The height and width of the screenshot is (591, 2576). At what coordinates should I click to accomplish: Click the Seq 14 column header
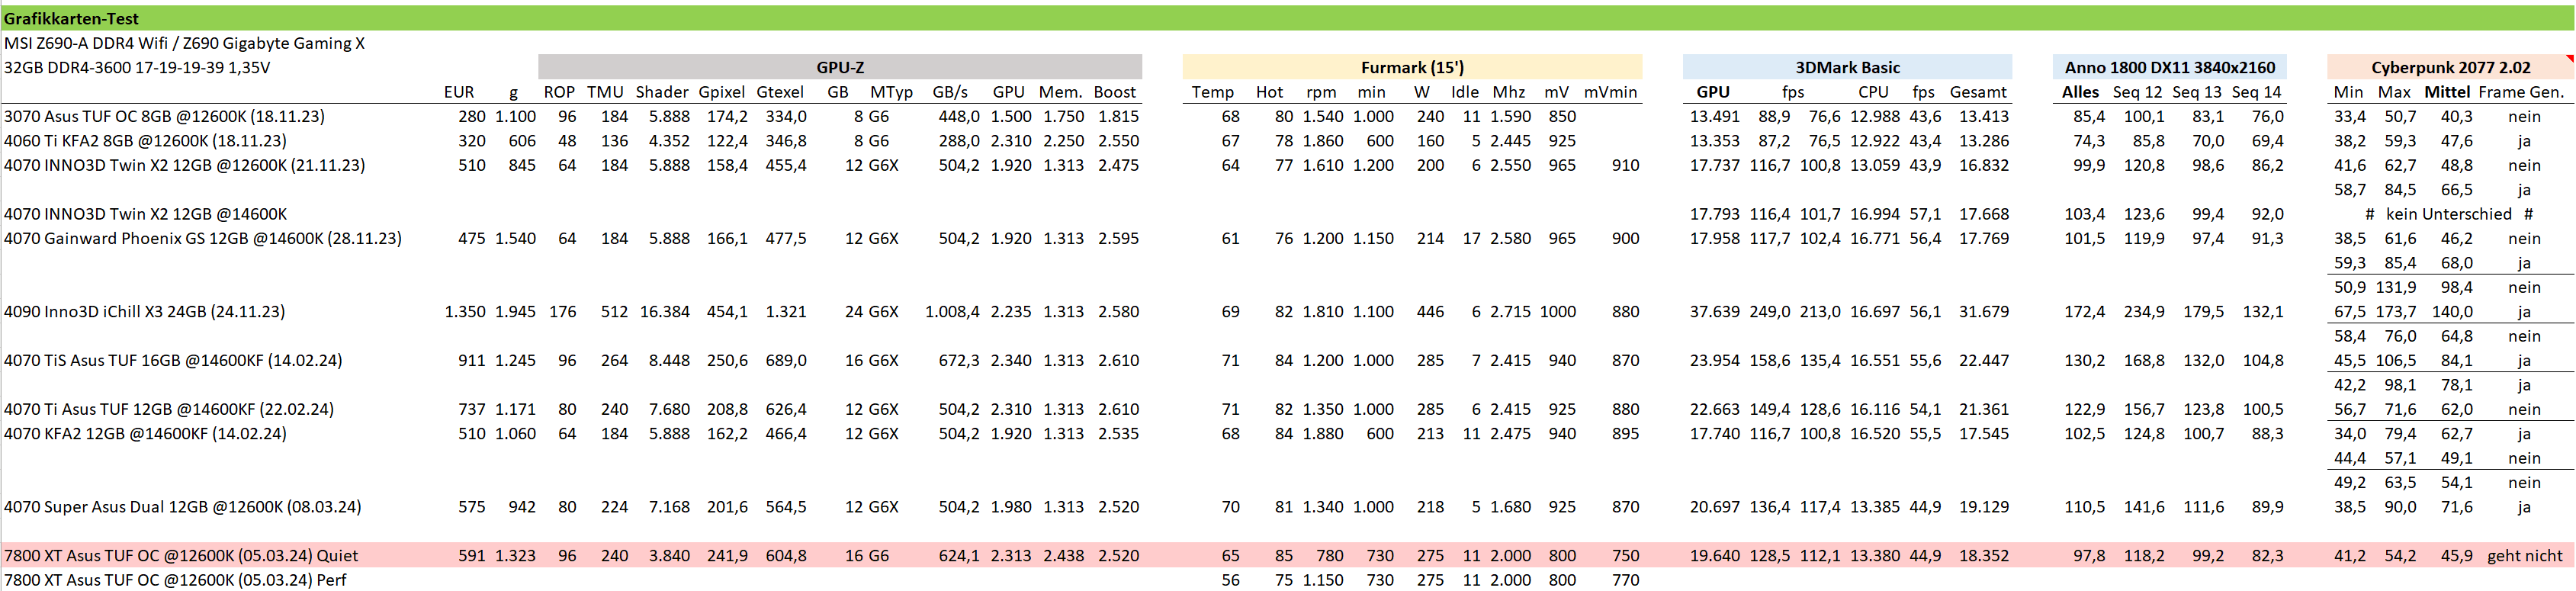(2257, 92)
